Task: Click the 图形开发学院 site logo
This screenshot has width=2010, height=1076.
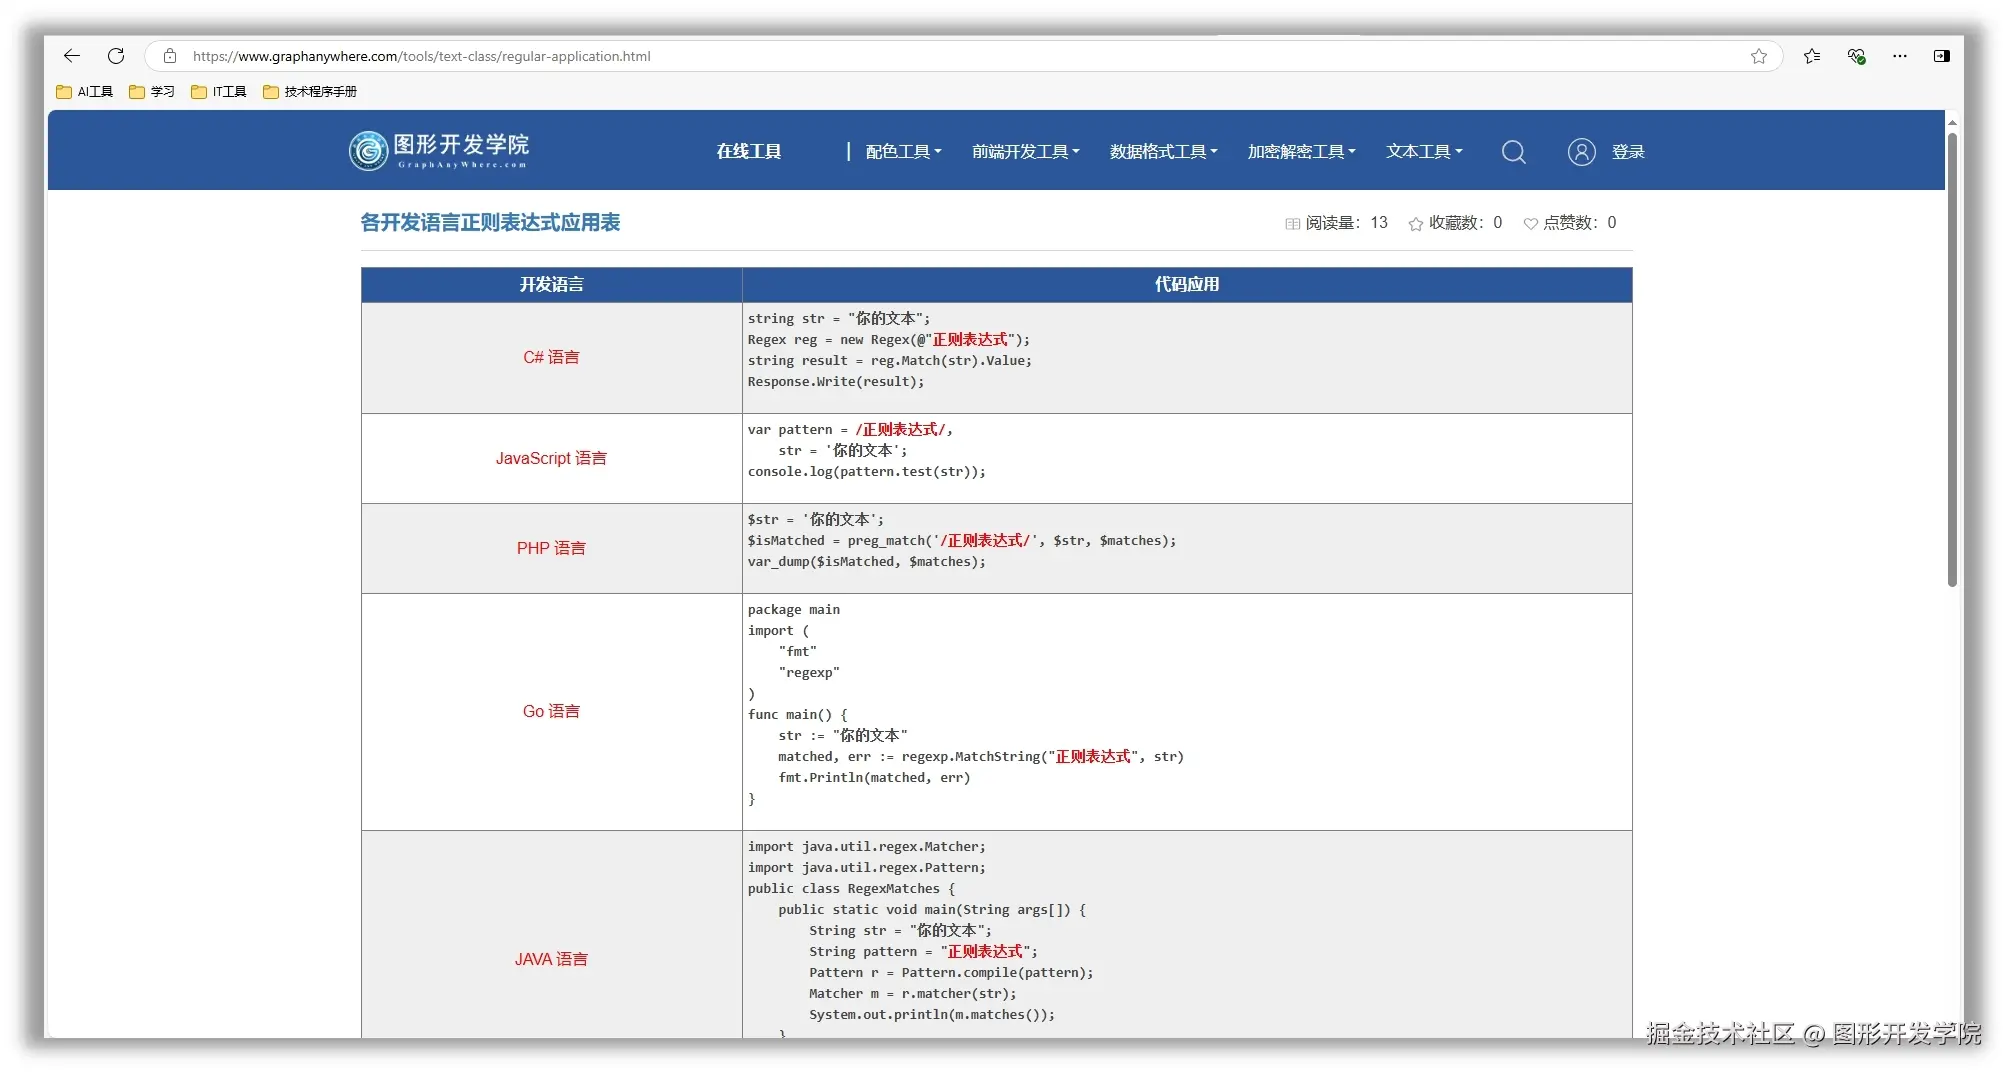Action: 439,151
